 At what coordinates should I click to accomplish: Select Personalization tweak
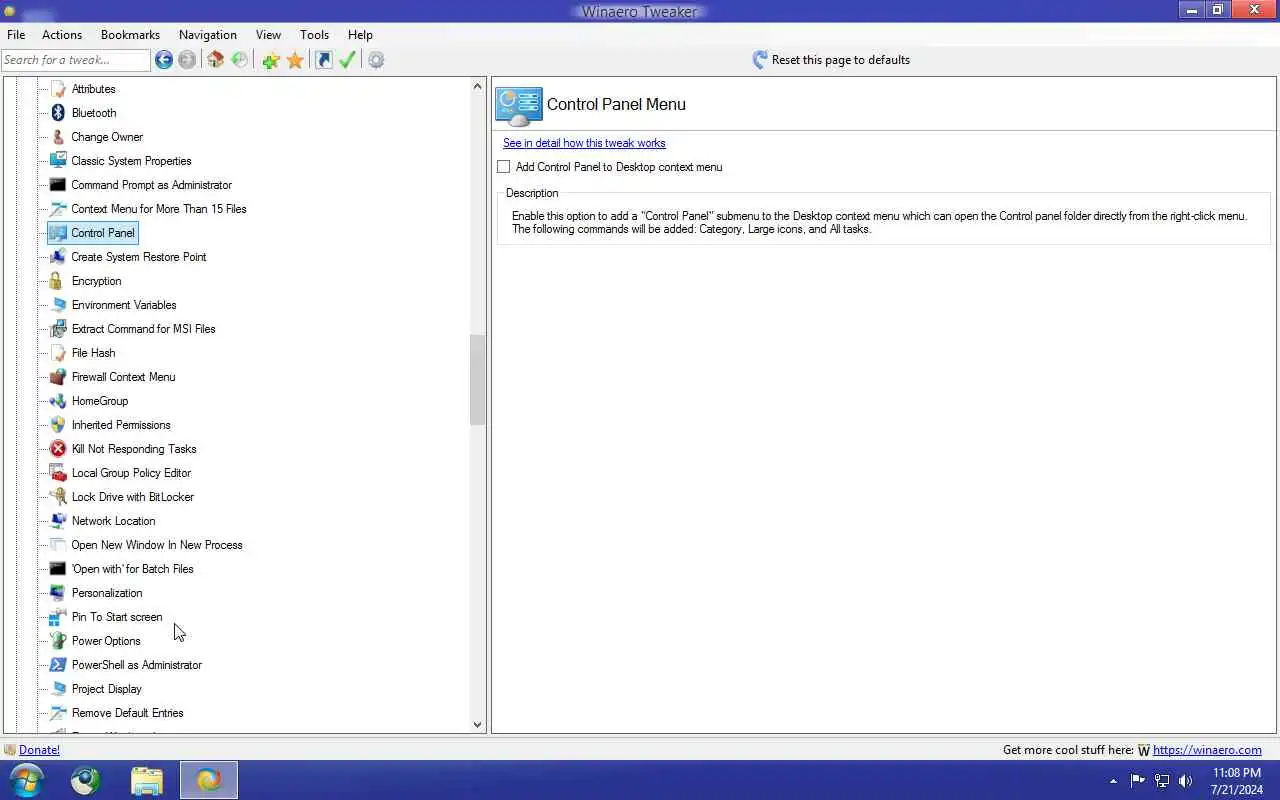tap(107, 593)
